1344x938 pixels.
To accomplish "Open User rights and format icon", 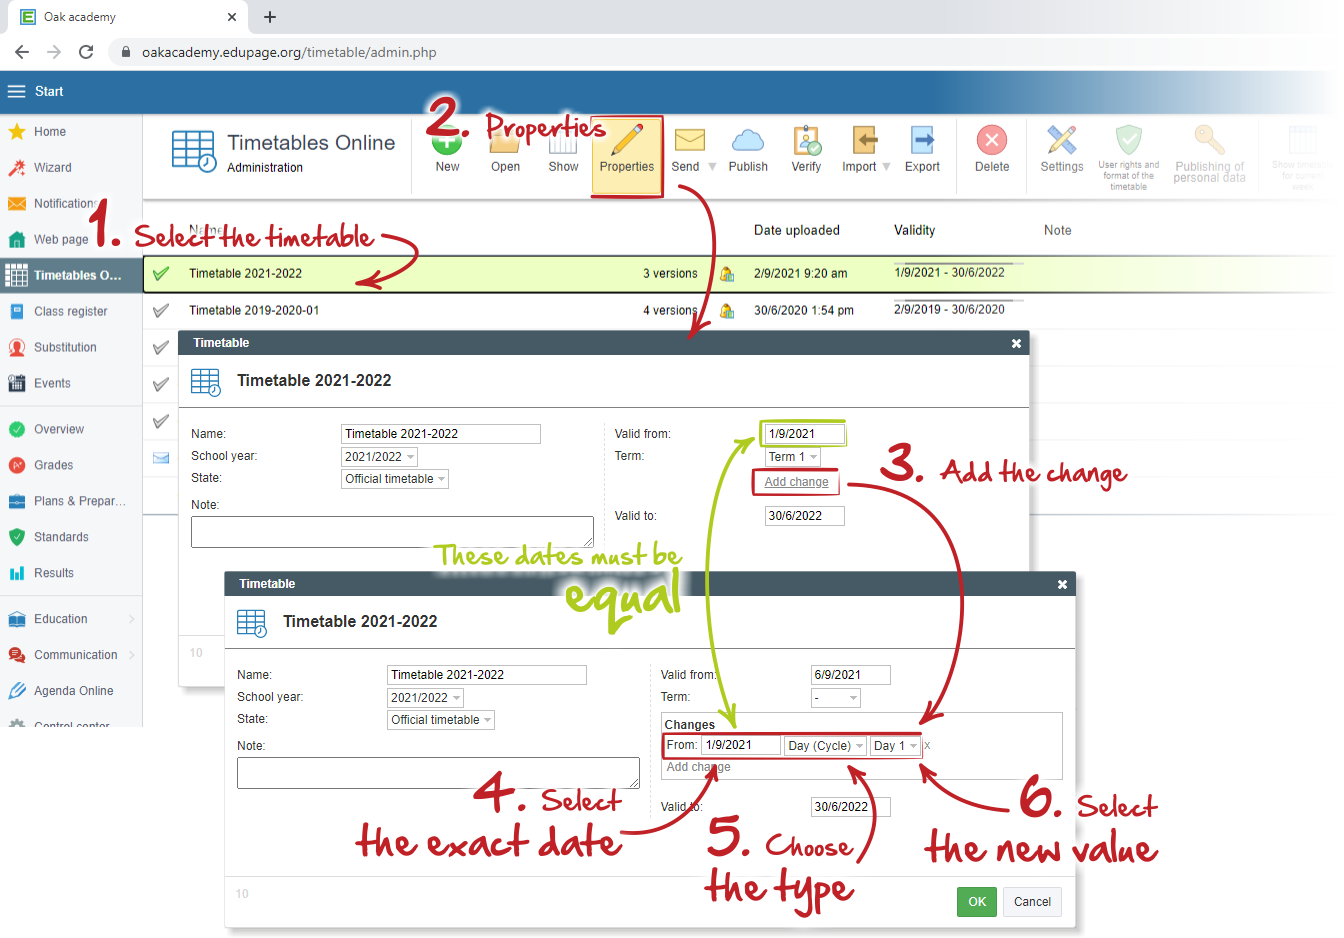I will pyautogui.click(x=1128, y=140).
